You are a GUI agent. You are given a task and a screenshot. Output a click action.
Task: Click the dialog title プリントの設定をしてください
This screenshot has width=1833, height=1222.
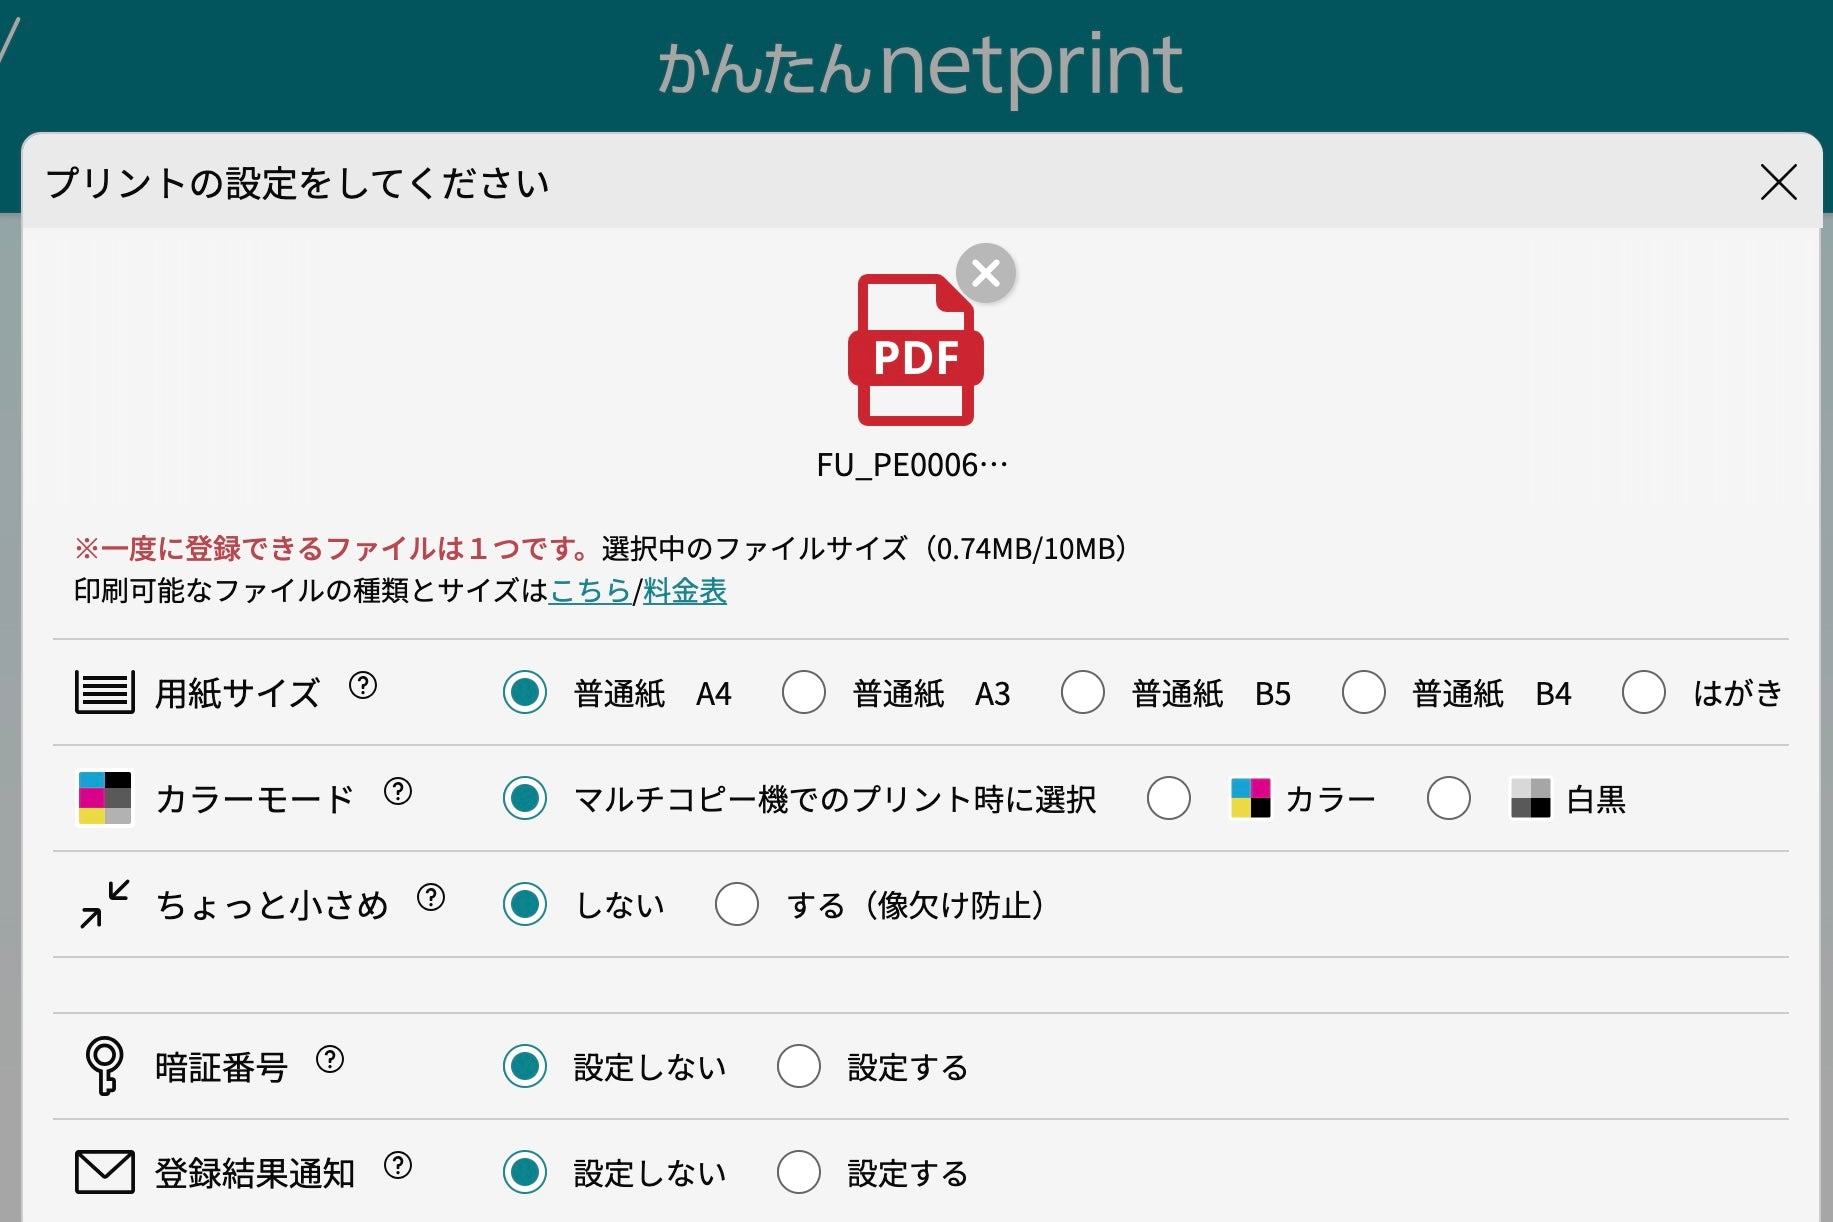pos(297,183)
